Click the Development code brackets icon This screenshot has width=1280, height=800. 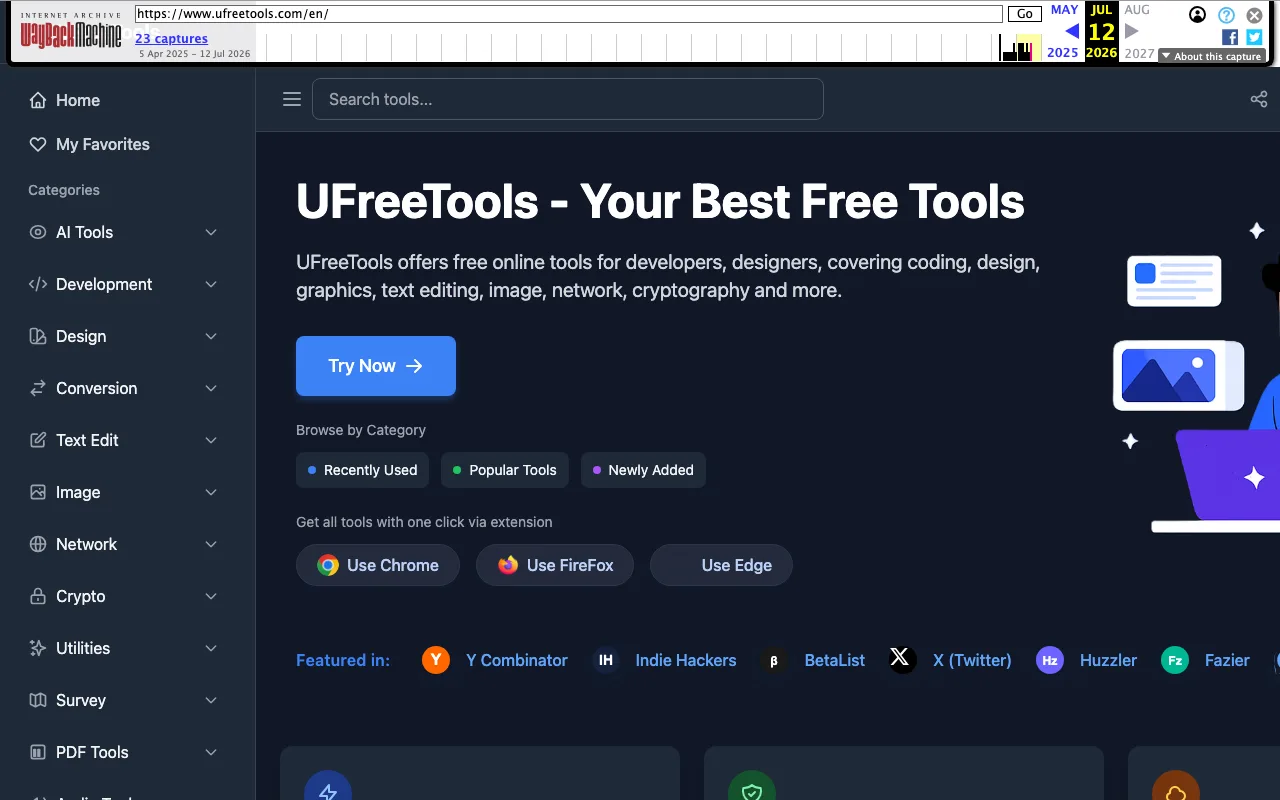pos(38,284)
